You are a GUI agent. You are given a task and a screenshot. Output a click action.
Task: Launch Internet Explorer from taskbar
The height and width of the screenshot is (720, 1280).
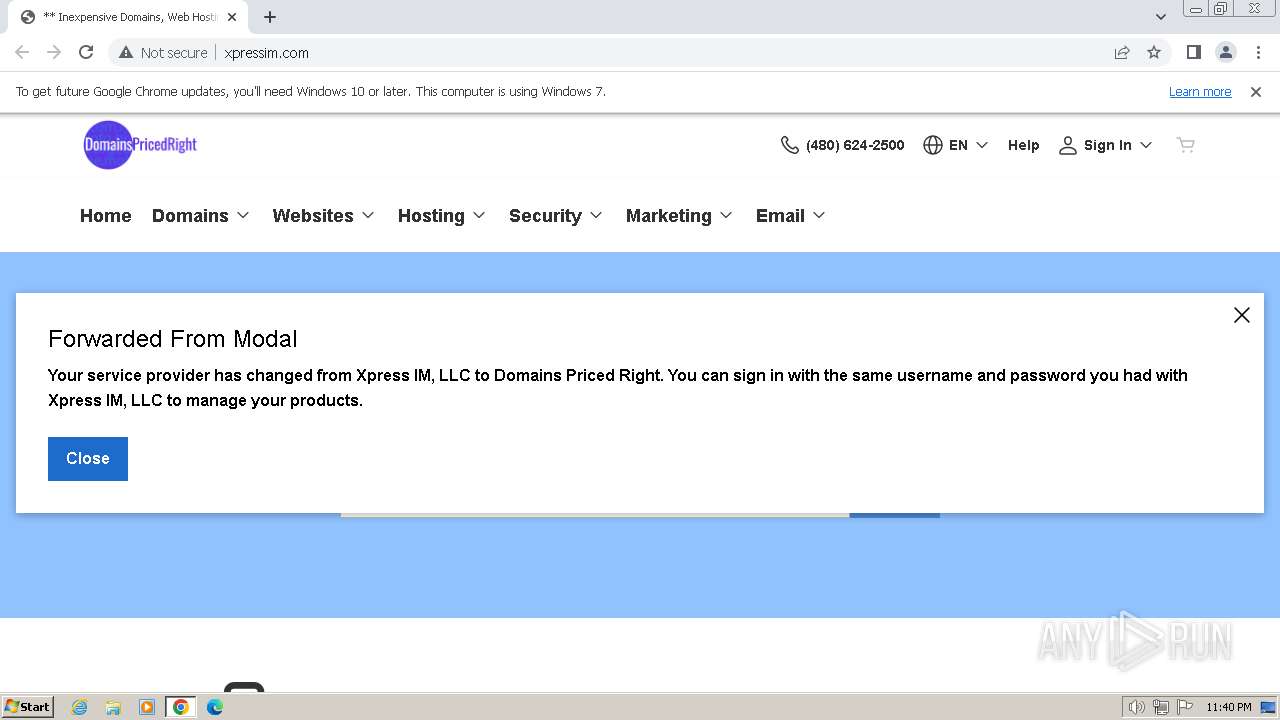(x=80, y=707)
